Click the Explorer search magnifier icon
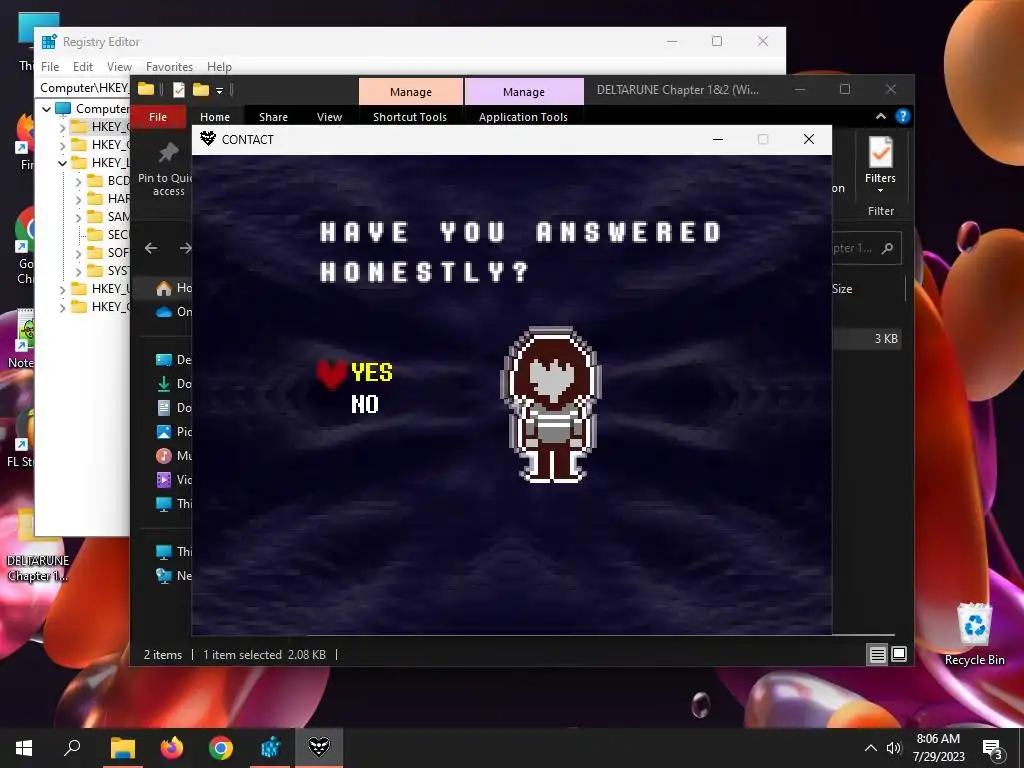The width and height of the screenshot is (1024, 768). [x=887, y=248]
